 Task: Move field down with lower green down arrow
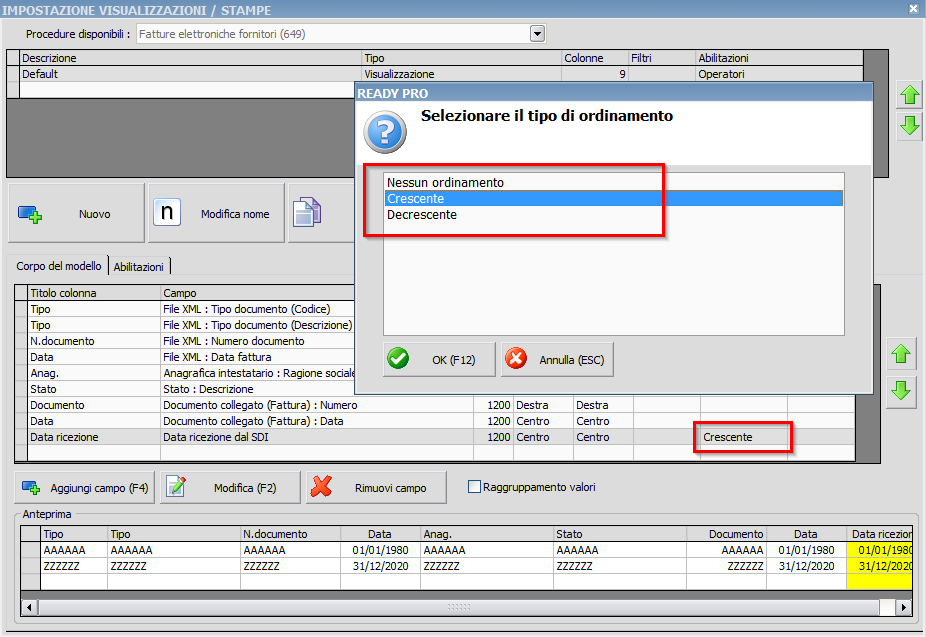[901, 390]
